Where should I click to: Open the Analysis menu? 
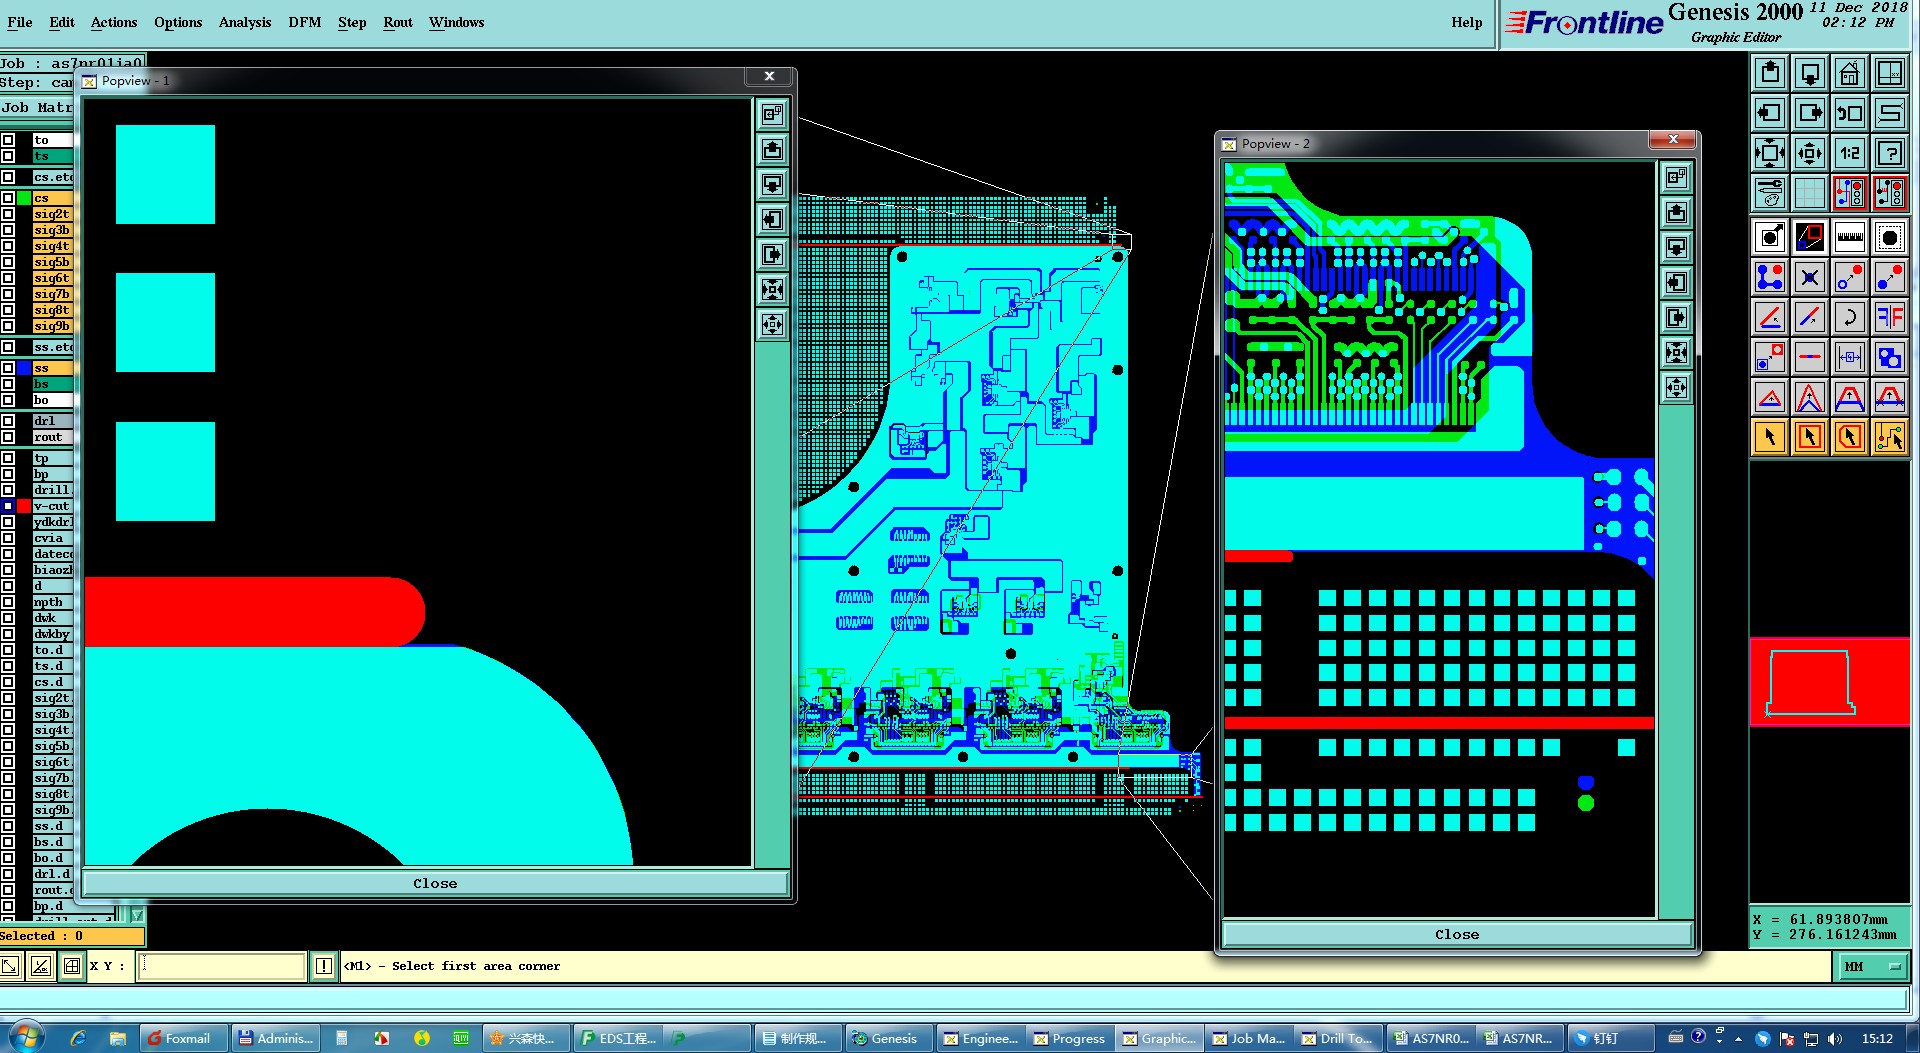(x=245, y=22)
